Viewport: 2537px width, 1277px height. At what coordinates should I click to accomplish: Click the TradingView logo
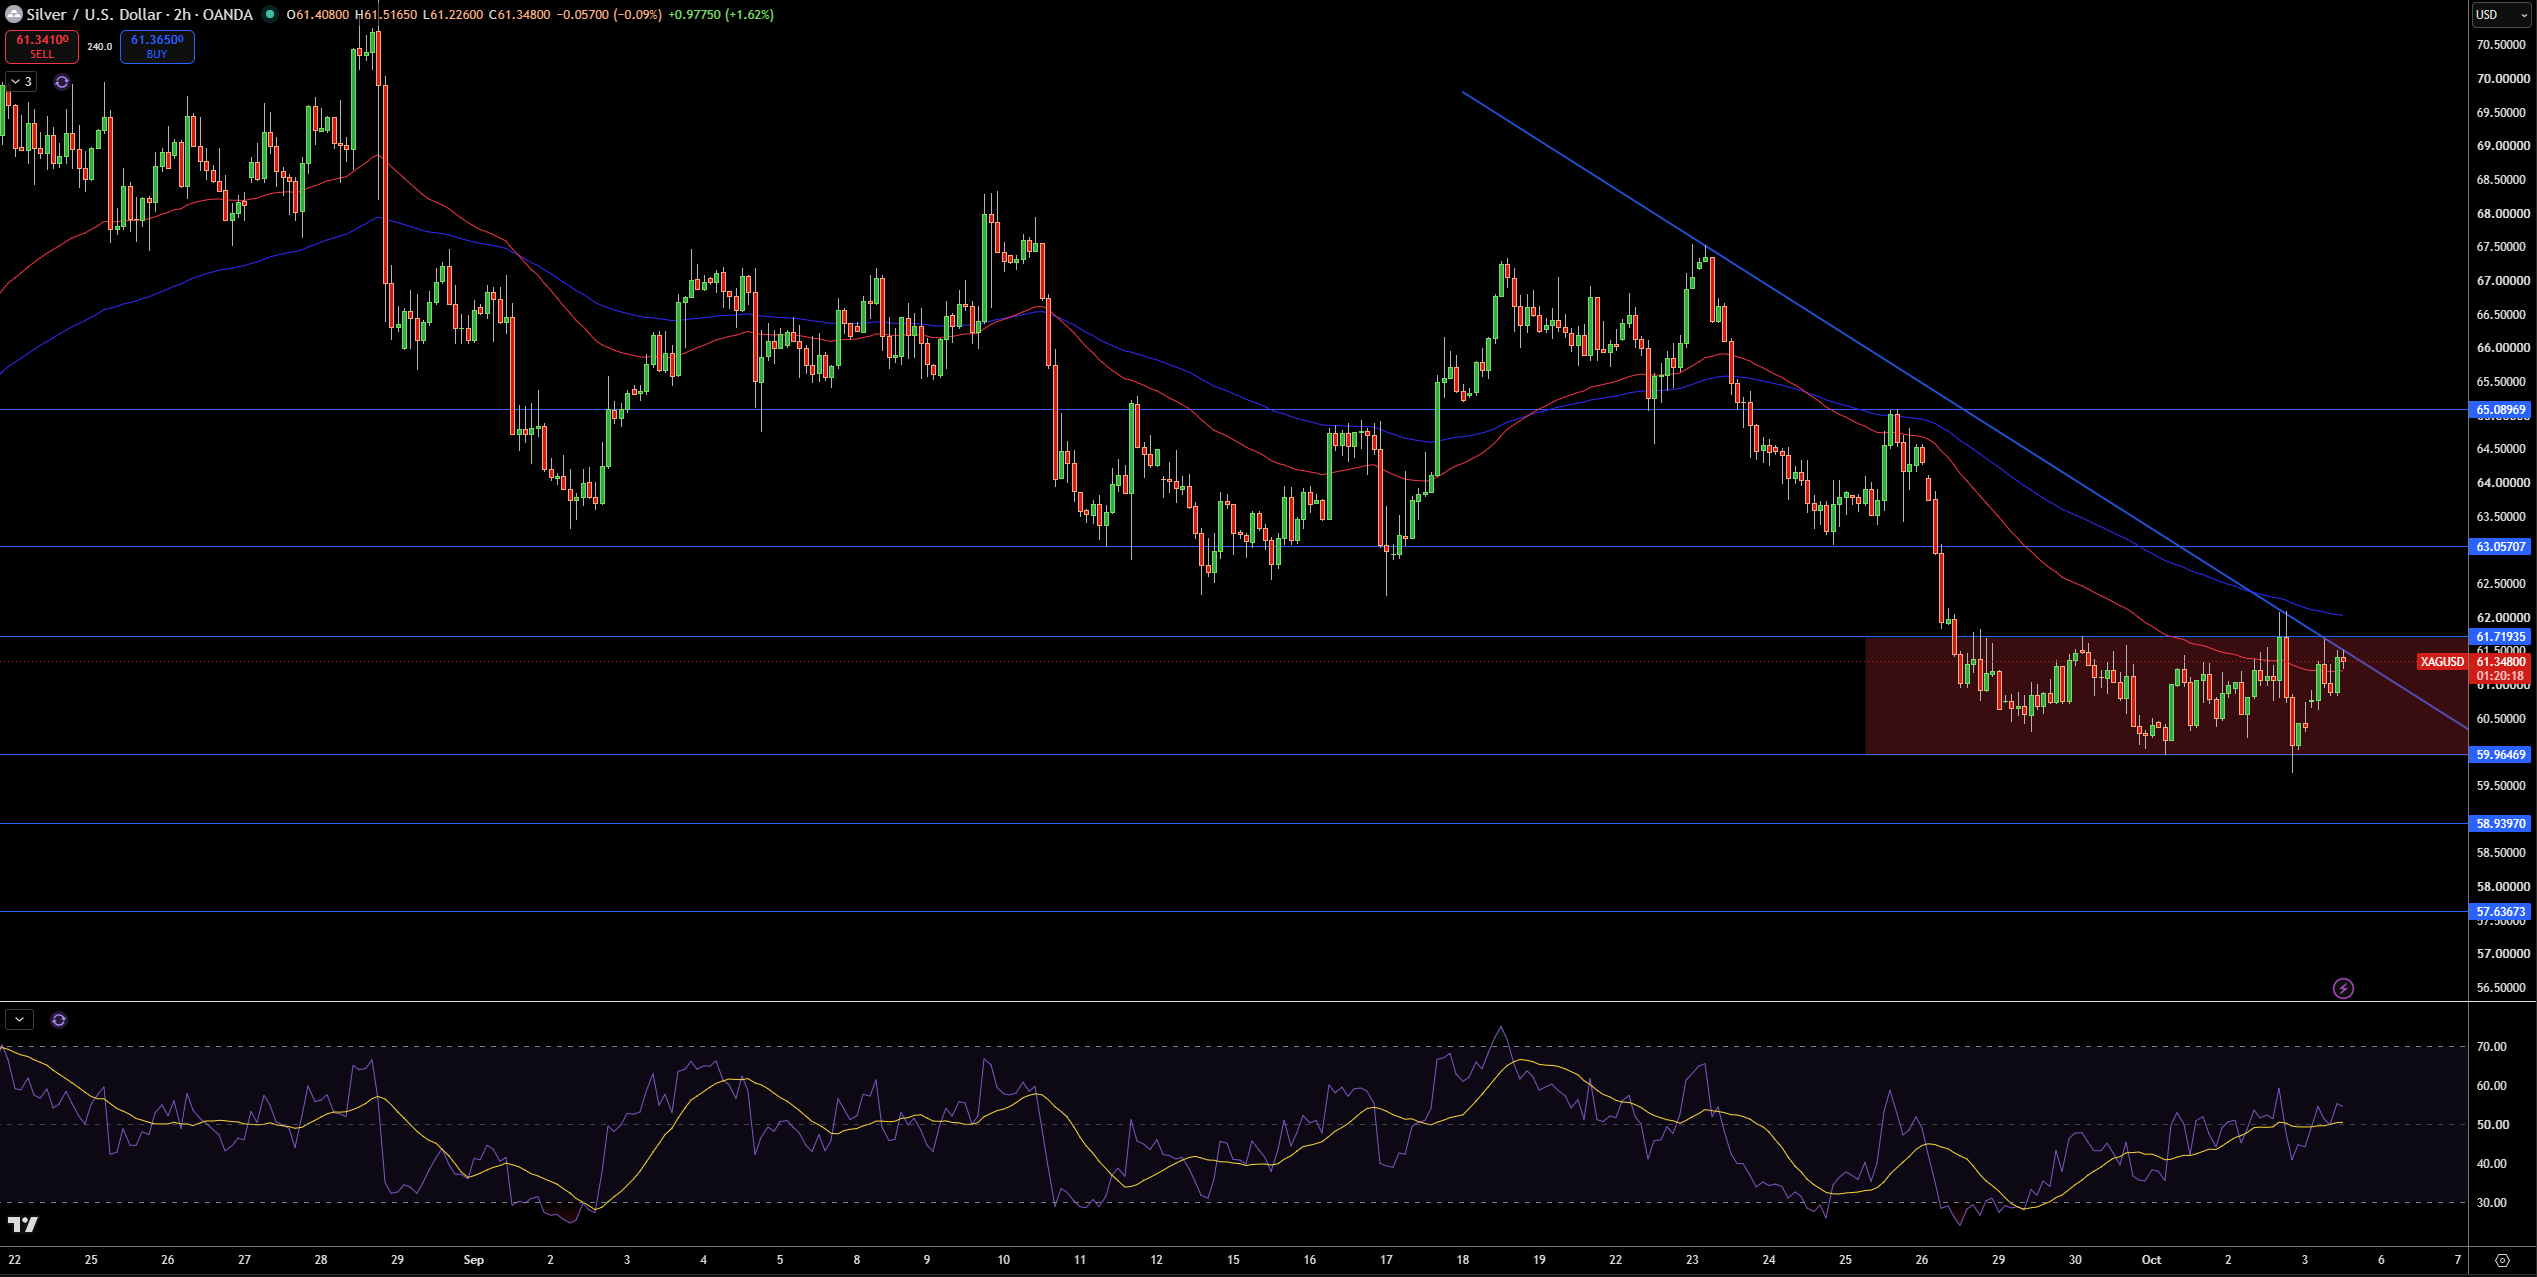coord(23,1224)
